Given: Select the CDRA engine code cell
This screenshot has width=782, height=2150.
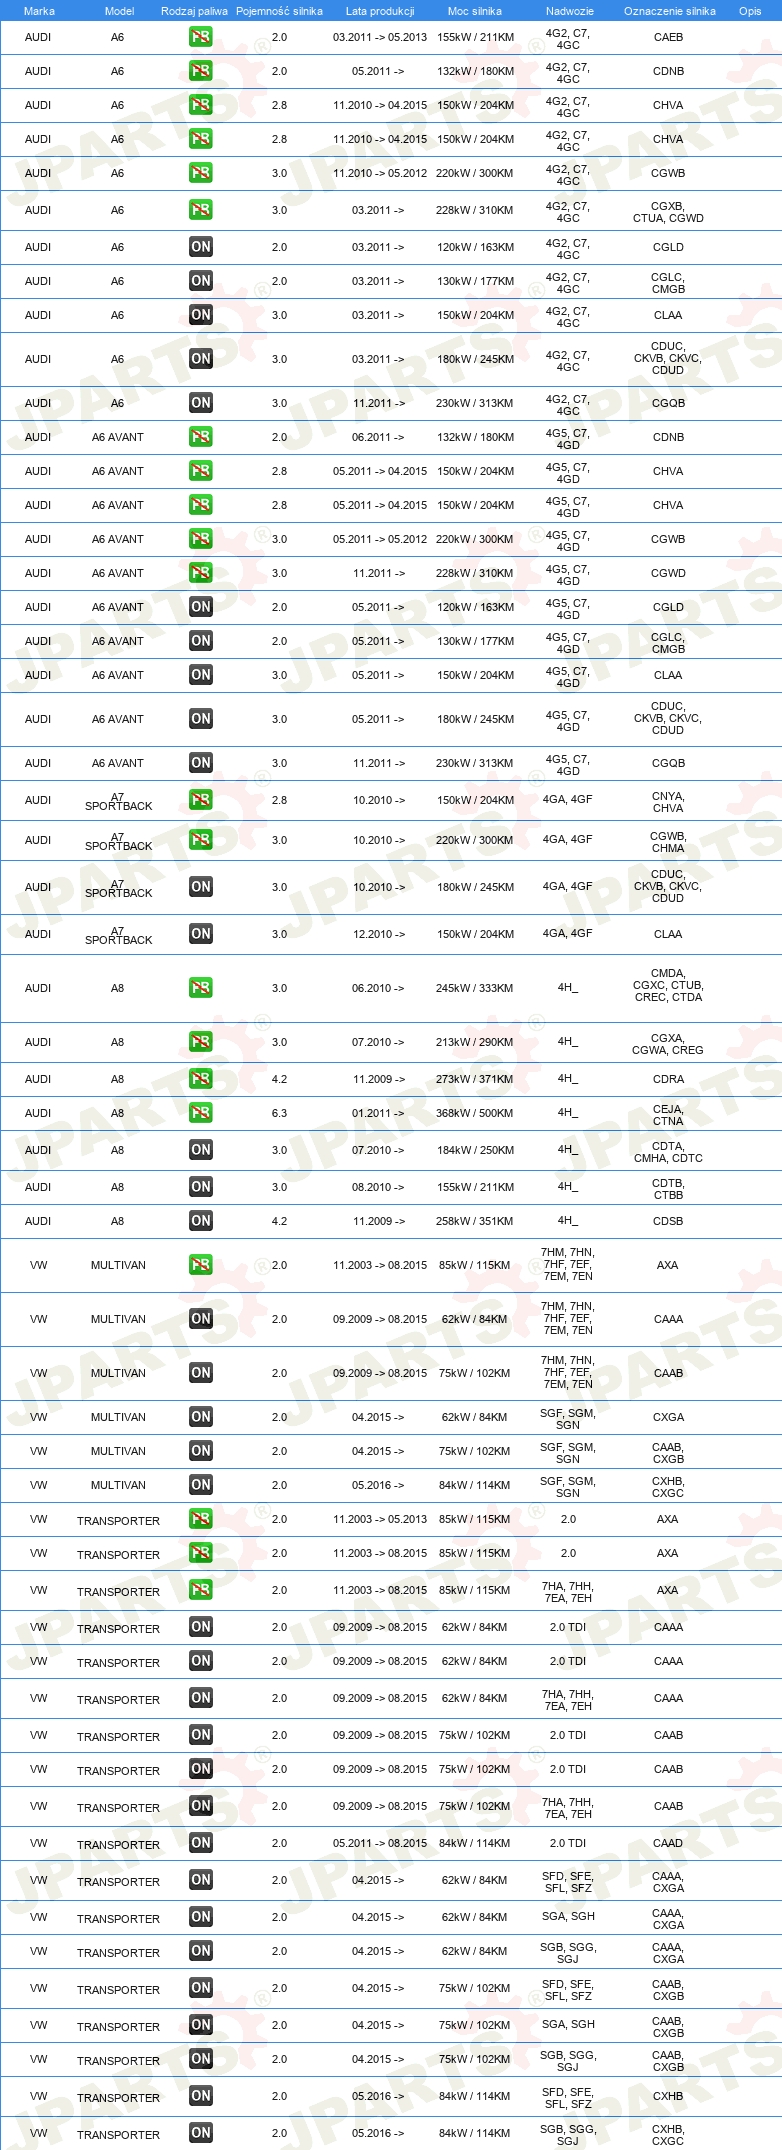Looking at the screenshot, I should 668,1079.
